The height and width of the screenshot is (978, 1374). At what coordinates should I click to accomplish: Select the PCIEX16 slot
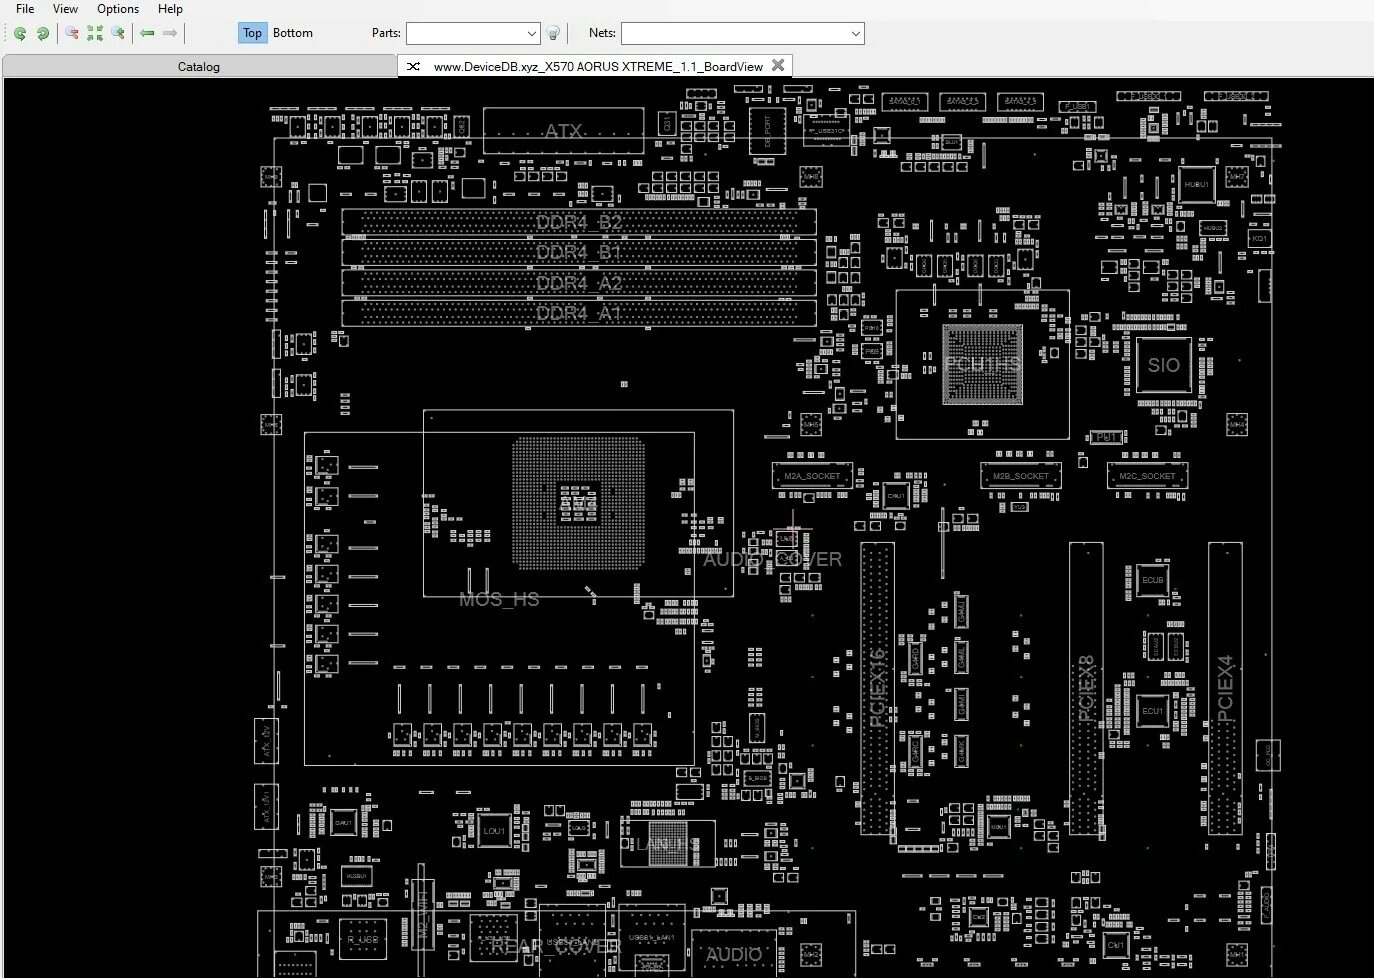[x=878, y=688]
